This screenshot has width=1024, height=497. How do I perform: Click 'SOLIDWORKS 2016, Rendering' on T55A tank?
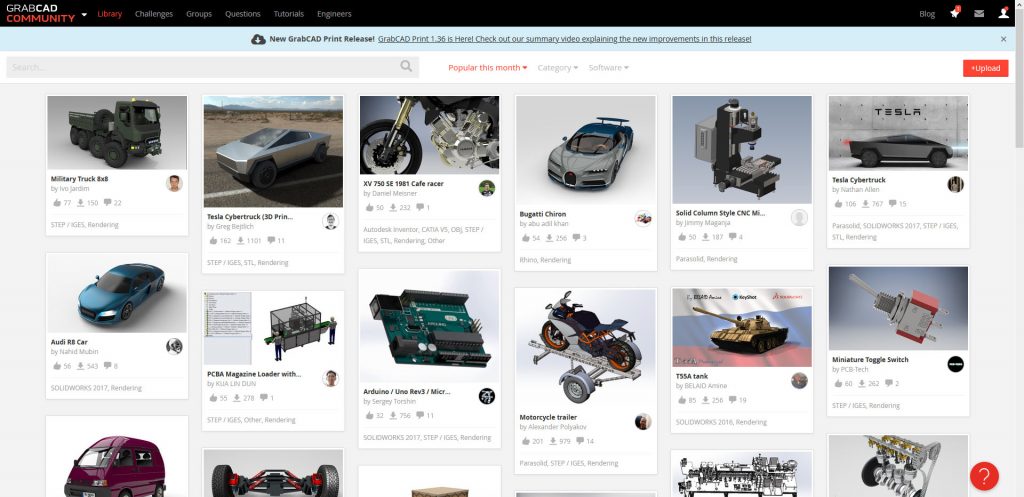(x=722, y=422)
